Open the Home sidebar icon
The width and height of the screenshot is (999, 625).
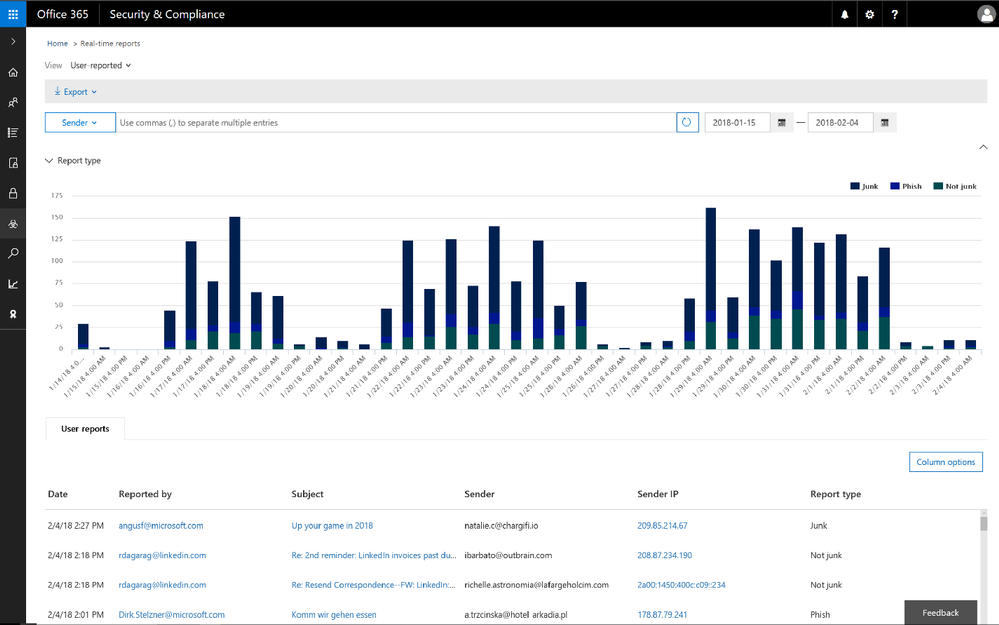(x=13, y=72)
